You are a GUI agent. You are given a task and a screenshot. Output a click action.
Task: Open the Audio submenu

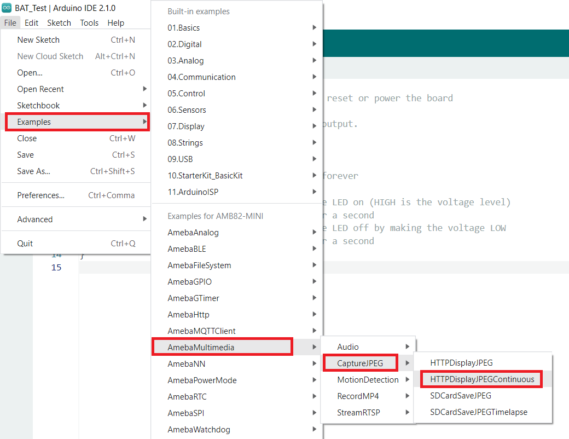point(368,347)
